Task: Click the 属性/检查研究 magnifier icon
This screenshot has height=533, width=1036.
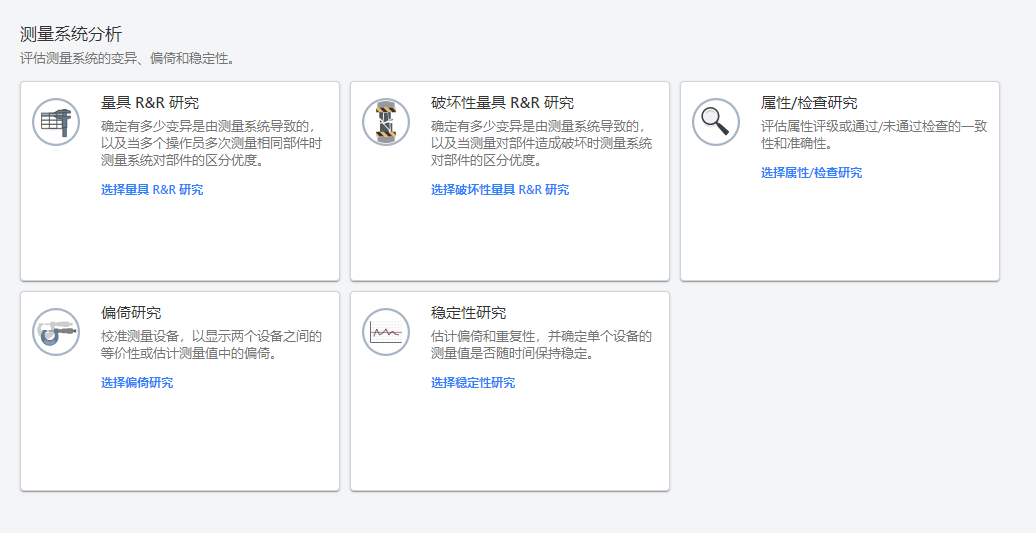Action: tap(716, 122)
